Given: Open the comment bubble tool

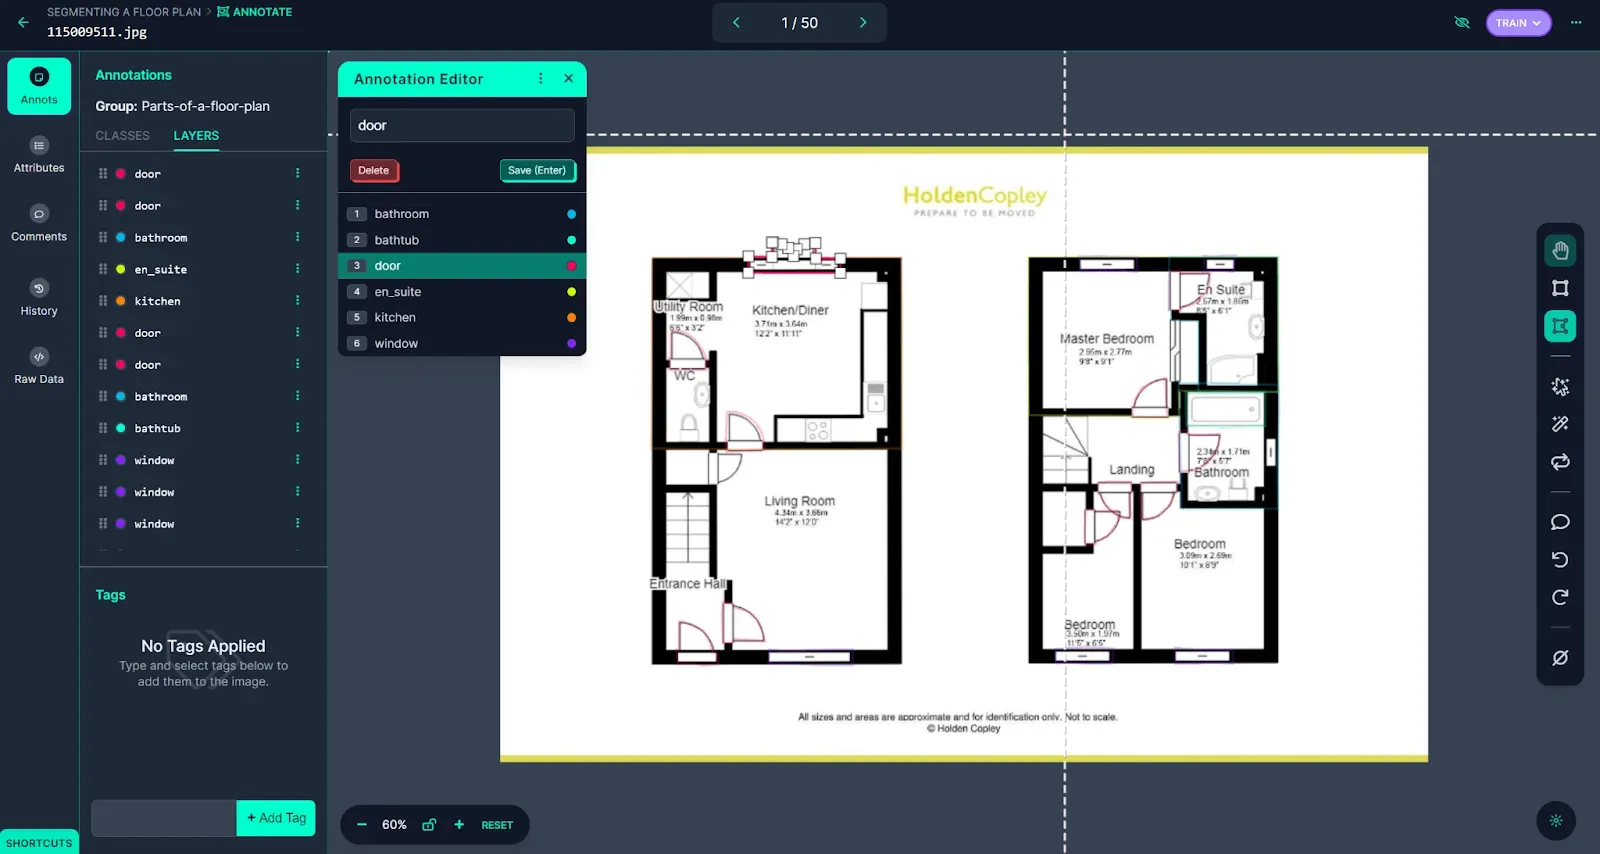Looking at the screenshot, I should coord(1560,522).
